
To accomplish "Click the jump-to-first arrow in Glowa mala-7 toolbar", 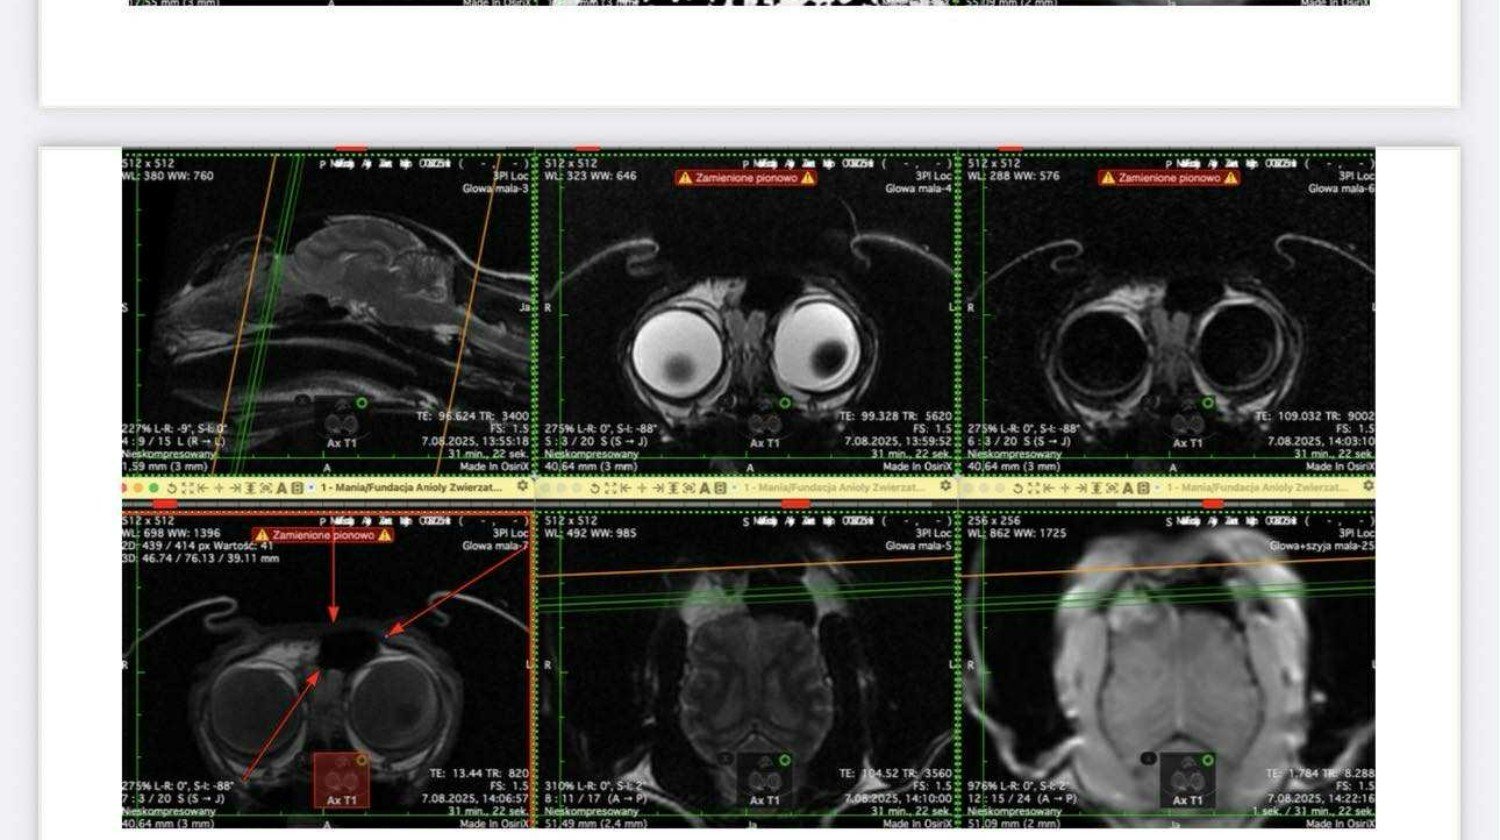I will (203, 488).
